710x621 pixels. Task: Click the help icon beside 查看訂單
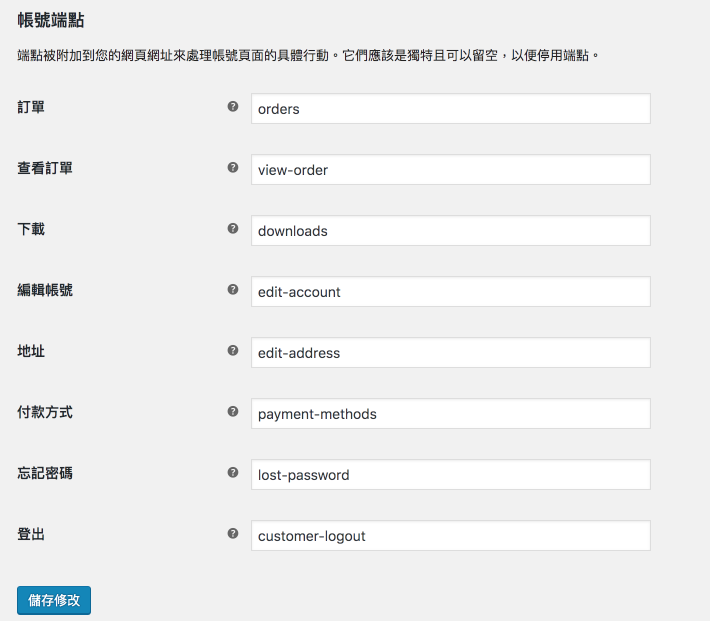tap(233, 168)
